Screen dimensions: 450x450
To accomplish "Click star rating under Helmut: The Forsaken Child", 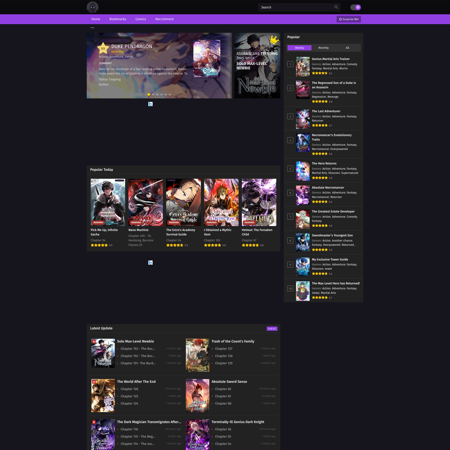I will [x=250, y=245].
